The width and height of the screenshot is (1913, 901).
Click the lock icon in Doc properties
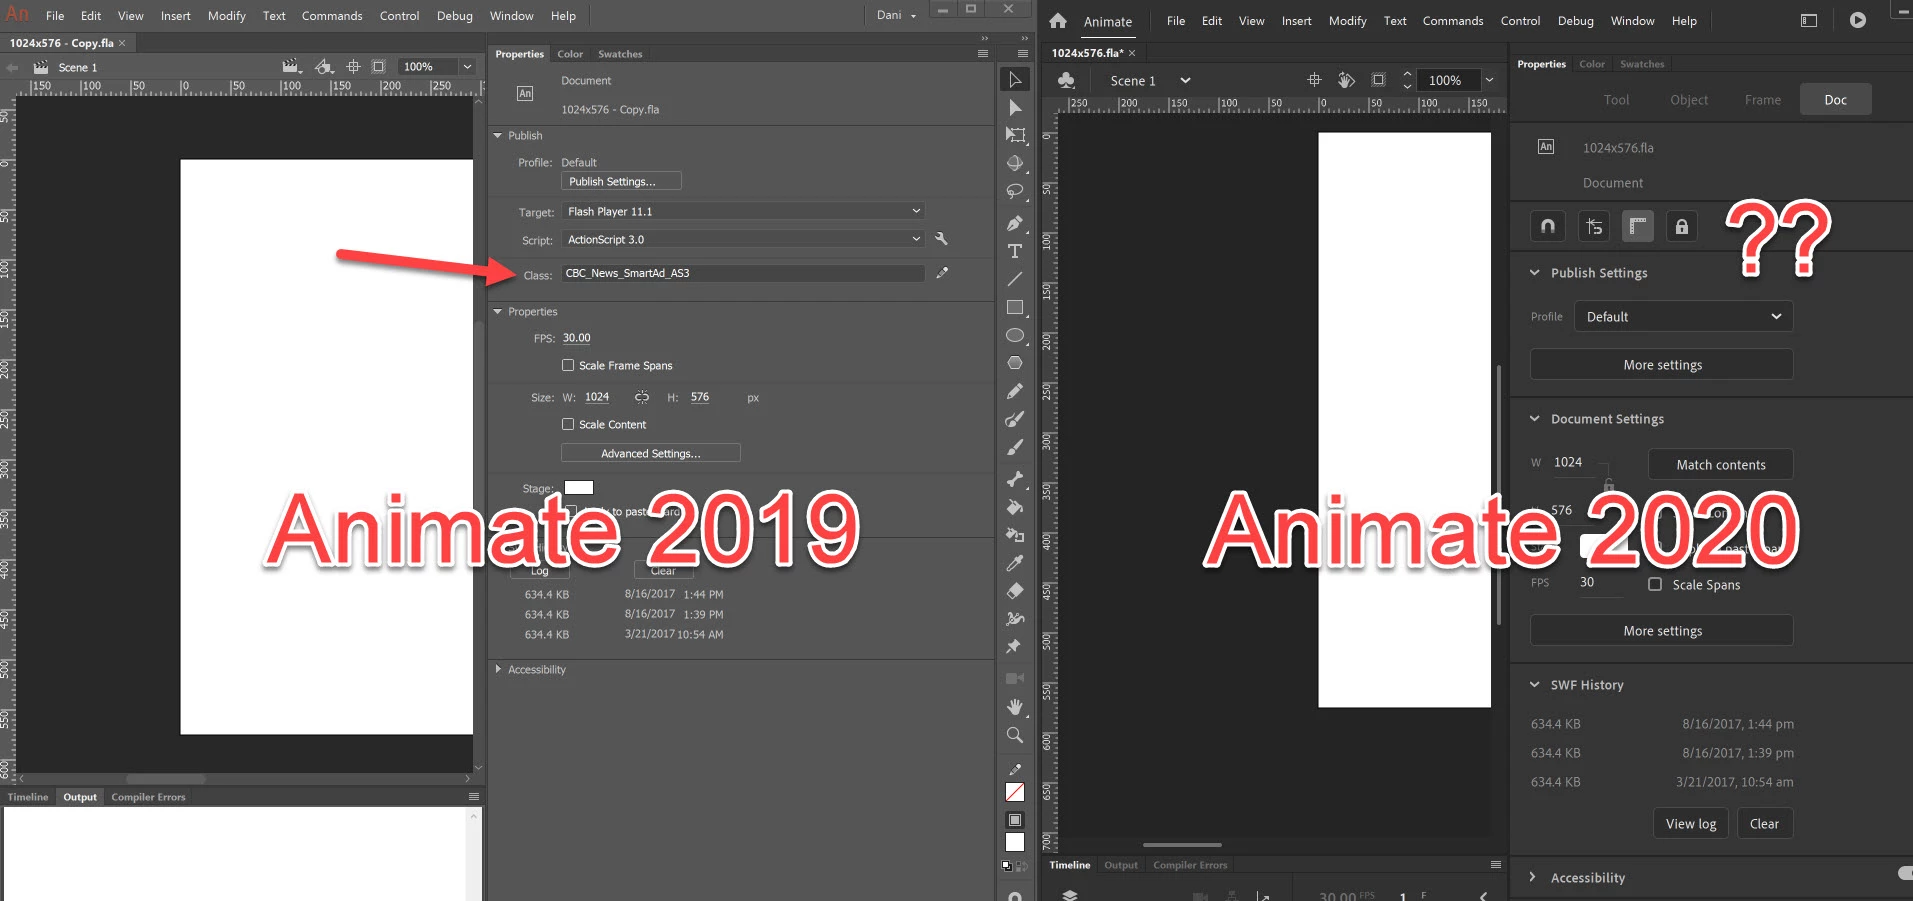(x=1682, y=227)
